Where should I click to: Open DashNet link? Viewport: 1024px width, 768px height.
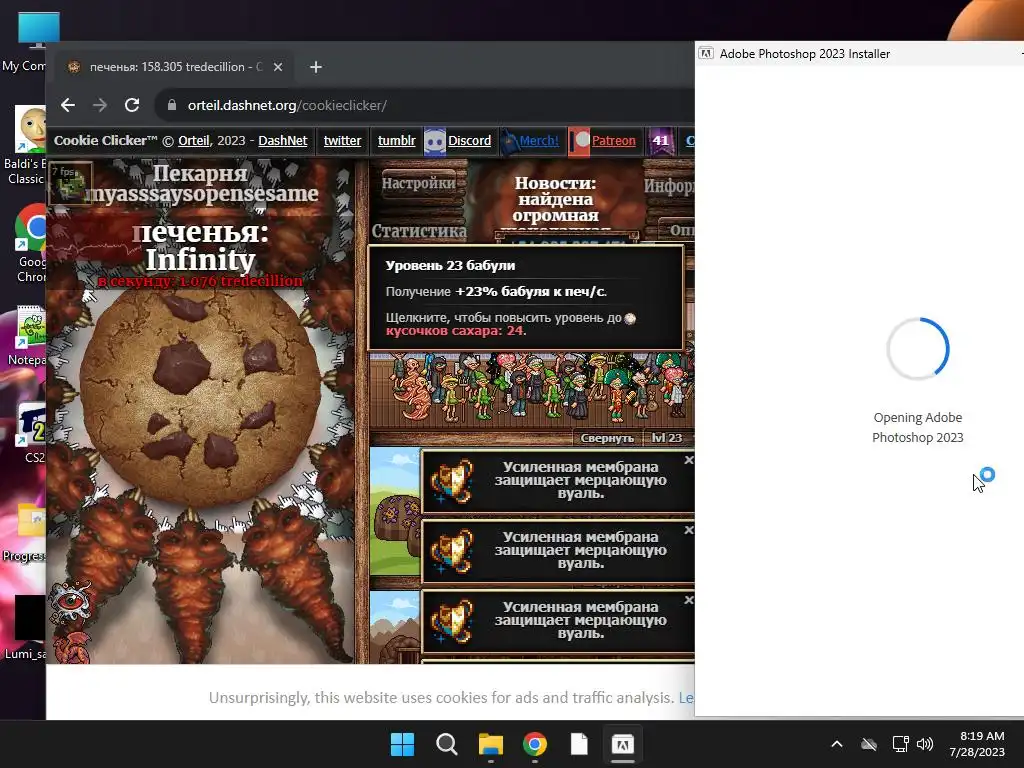pos(283,140)
